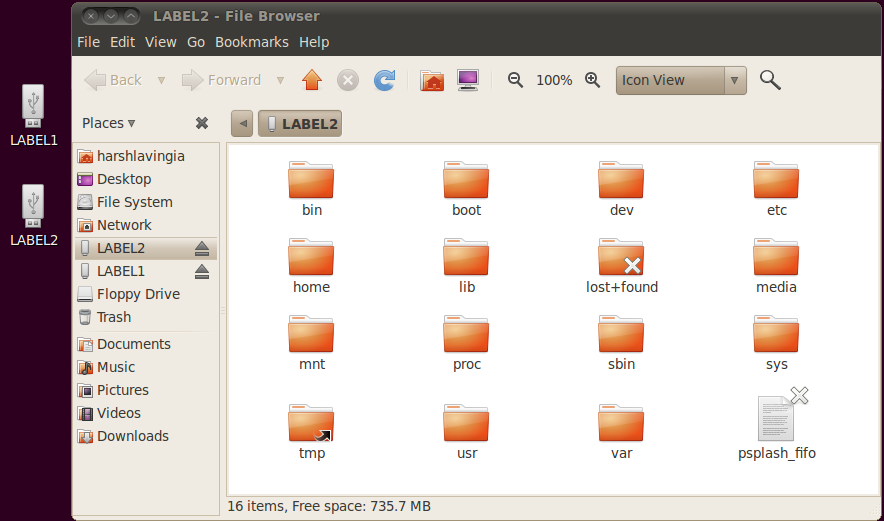The width and height of the screenshot is (884, 521).
Task: Close the Places sidebar
Action: tap(202, 123)
